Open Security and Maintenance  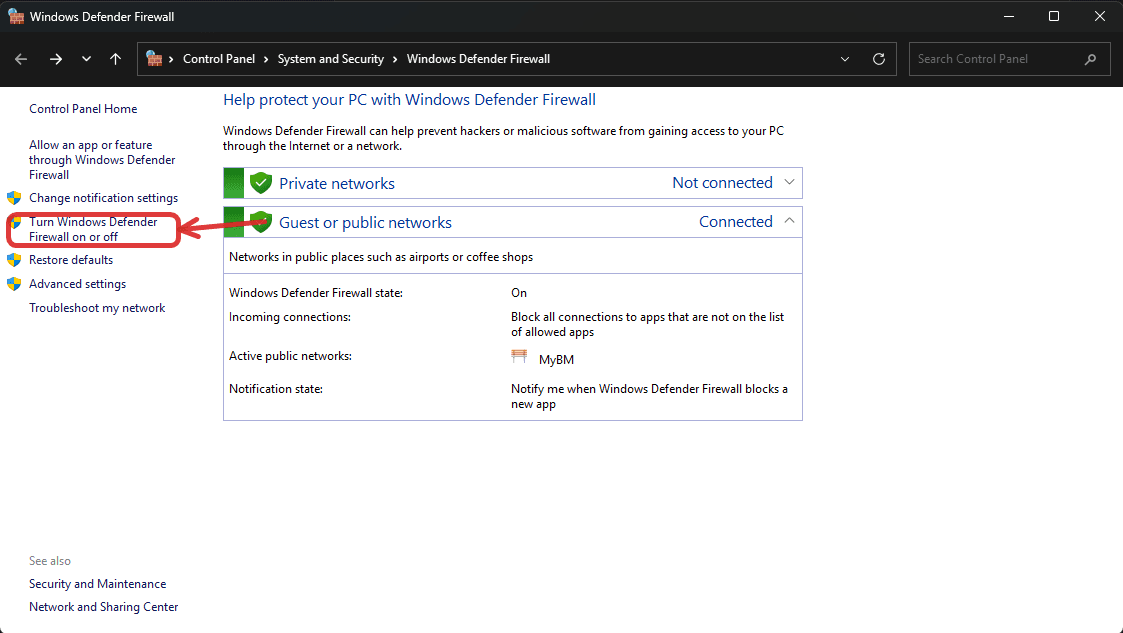pyautogui.click(x=97, y=584)
